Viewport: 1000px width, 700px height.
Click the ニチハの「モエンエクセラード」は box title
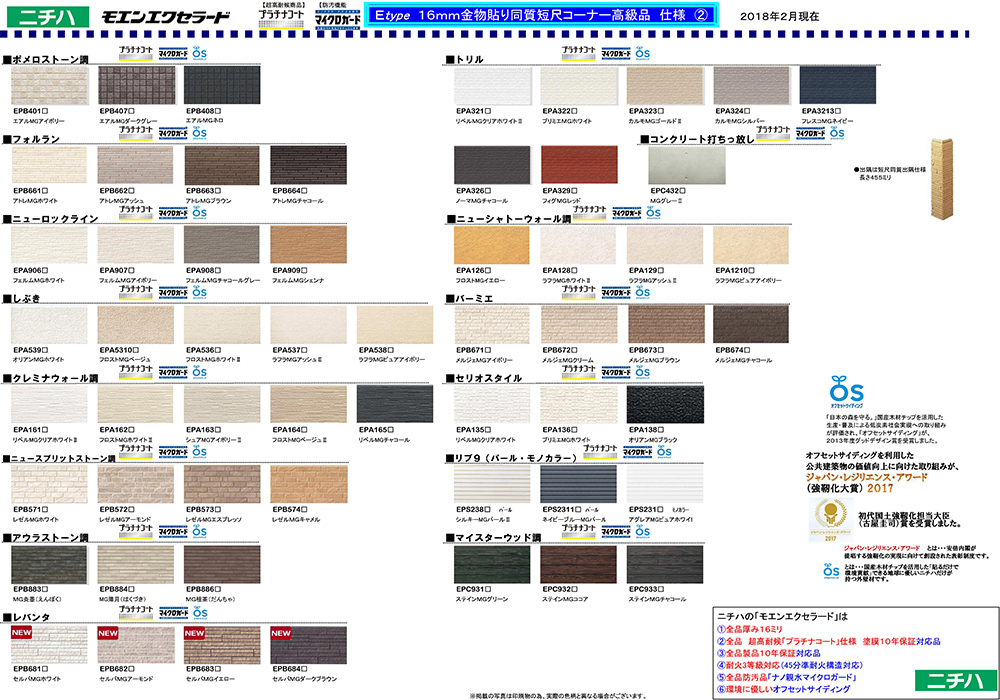783,616
